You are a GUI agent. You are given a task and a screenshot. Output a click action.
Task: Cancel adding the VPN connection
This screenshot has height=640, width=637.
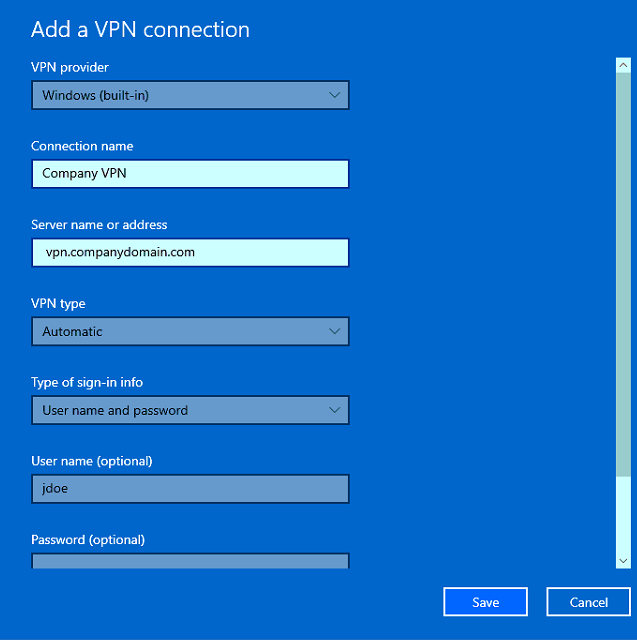tap(588, 602)
